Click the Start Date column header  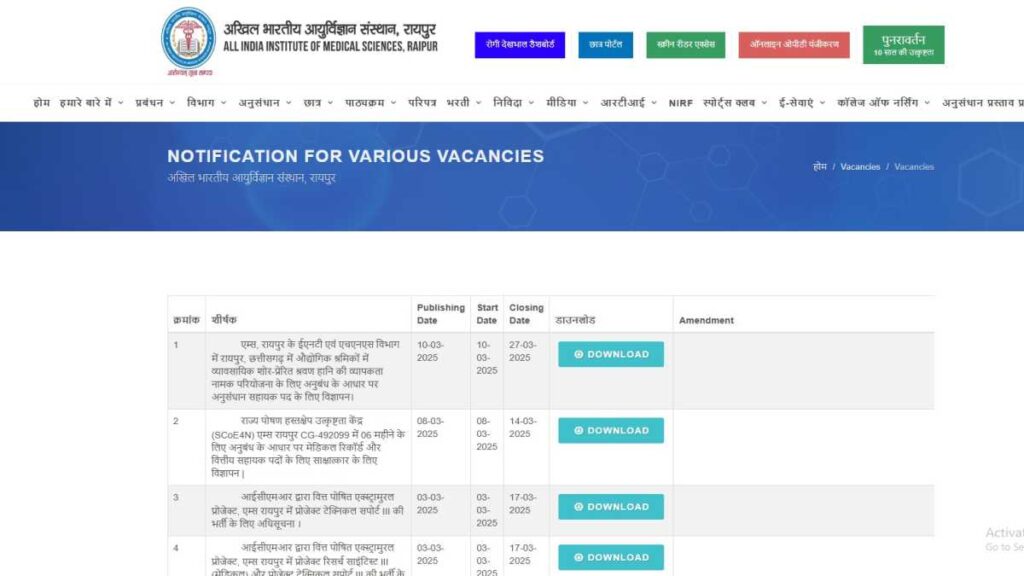point(487,314)
